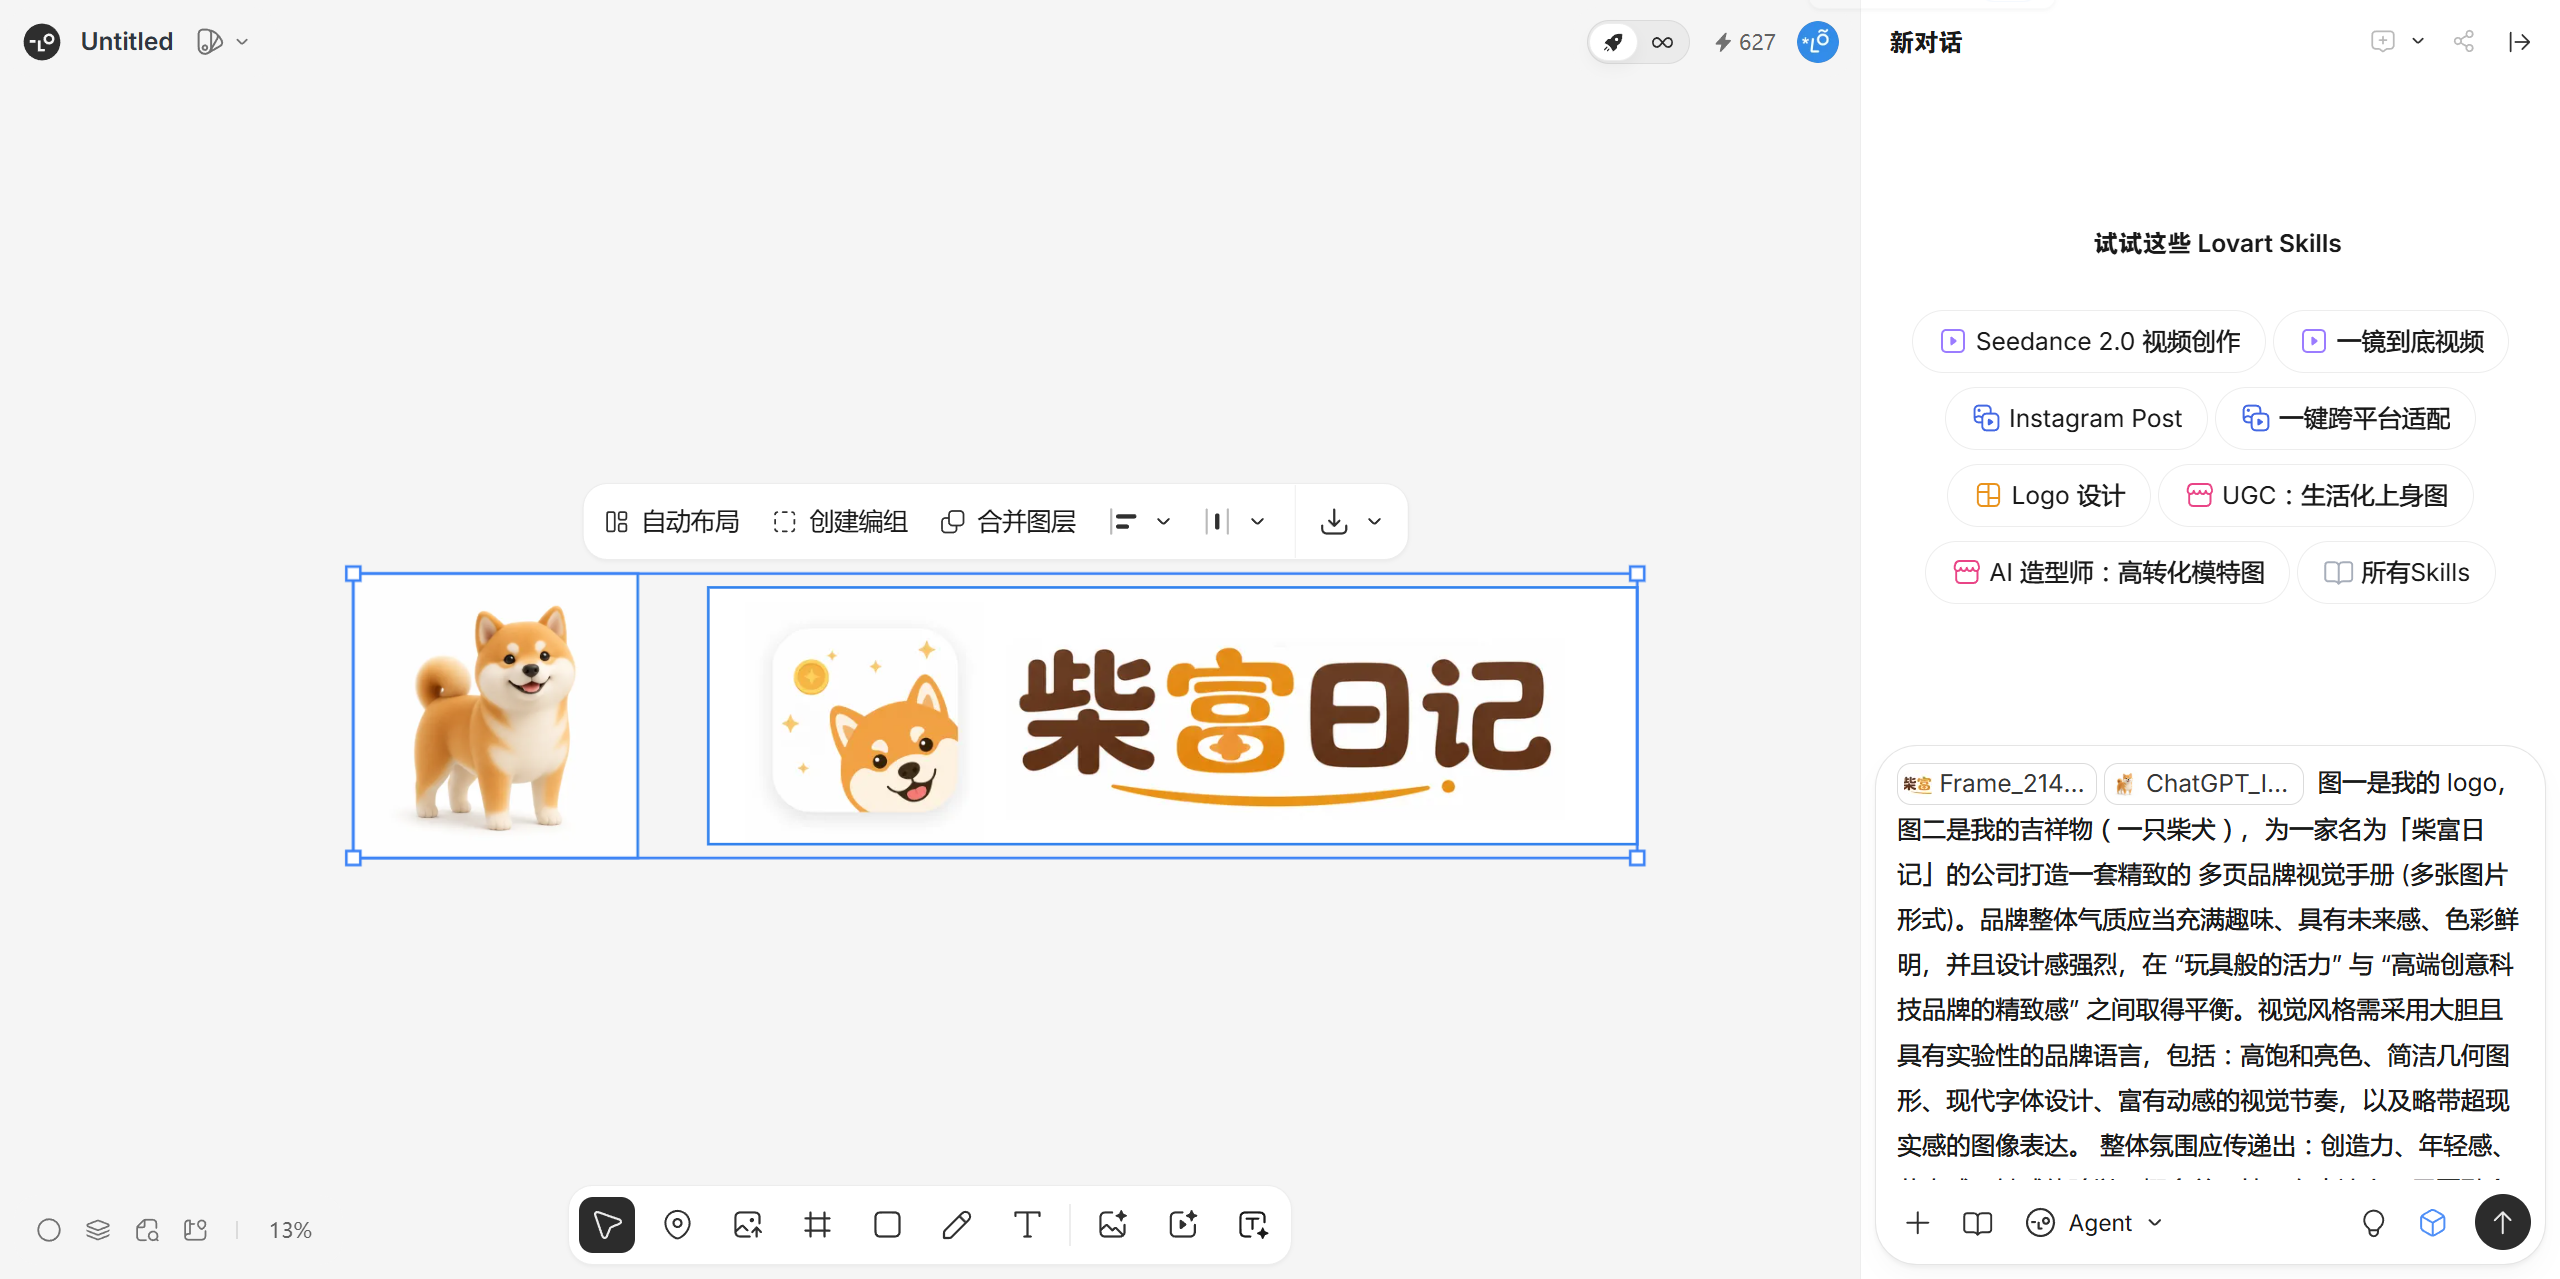
Task: Click the 自动布局 button
Action: pos(672,521)
